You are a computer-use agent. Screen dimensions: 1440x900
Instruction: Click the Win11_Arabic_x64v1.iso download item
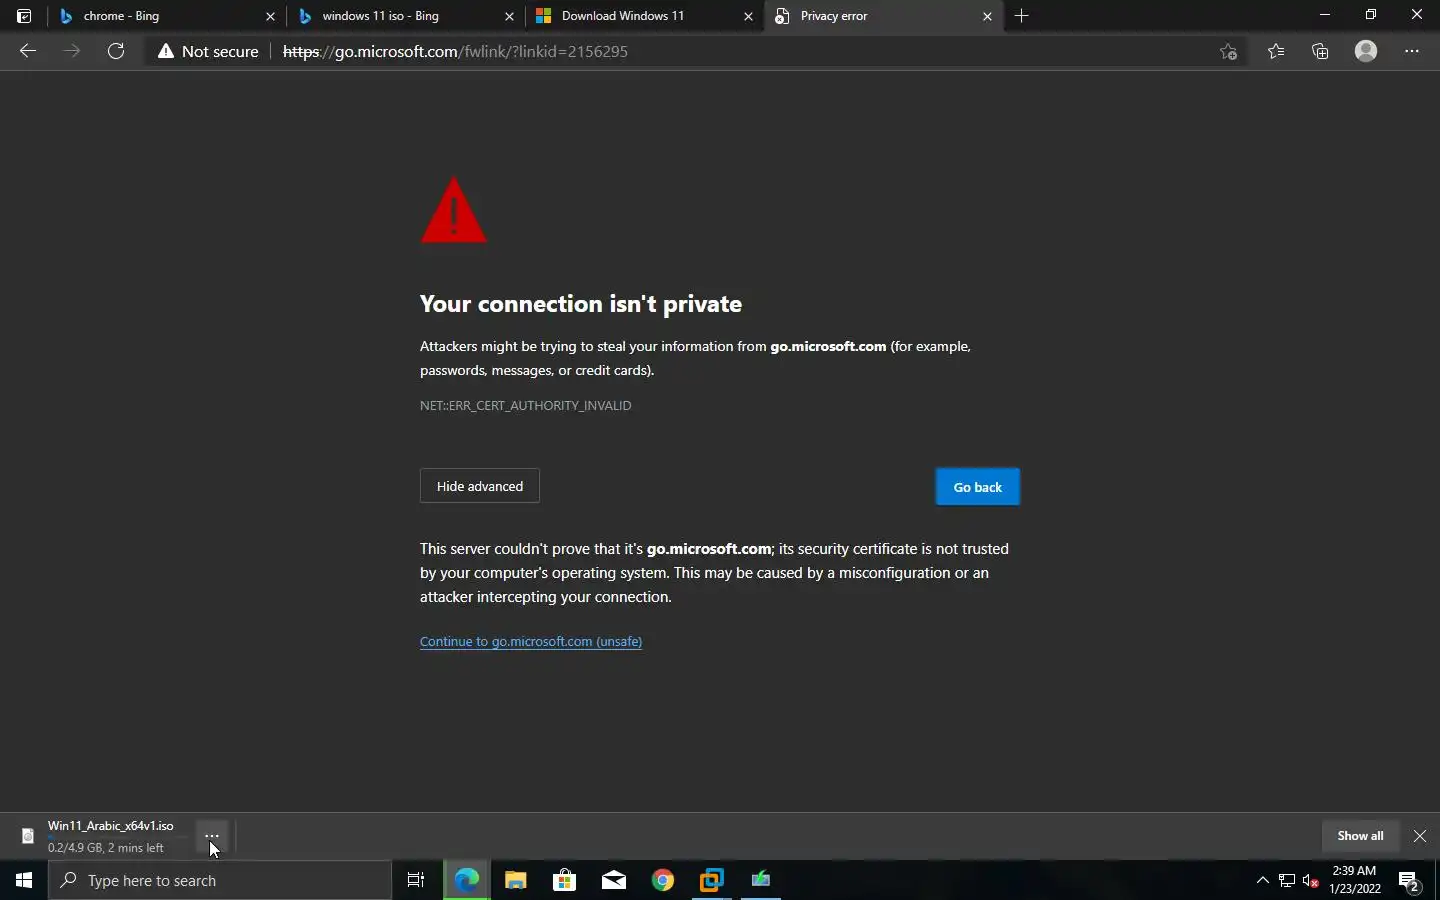110,836
